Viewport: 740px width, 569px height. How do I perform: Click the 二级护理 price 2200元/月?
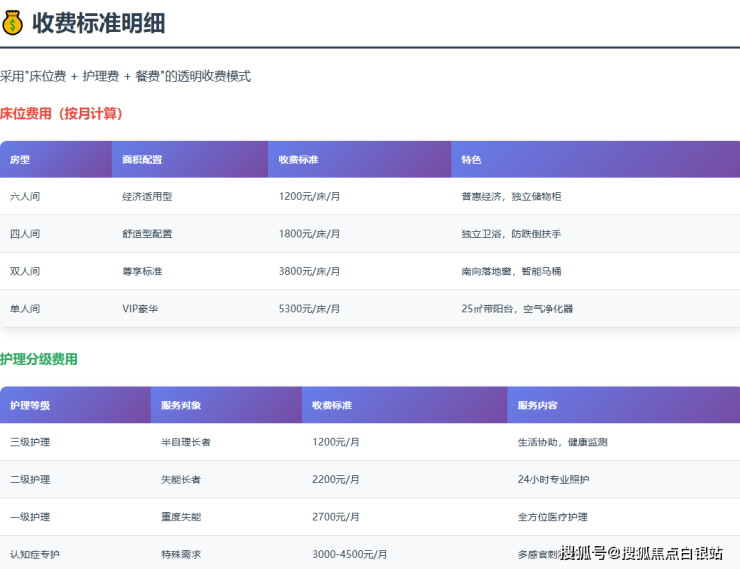pyautogui.click(x=336, y=480)
